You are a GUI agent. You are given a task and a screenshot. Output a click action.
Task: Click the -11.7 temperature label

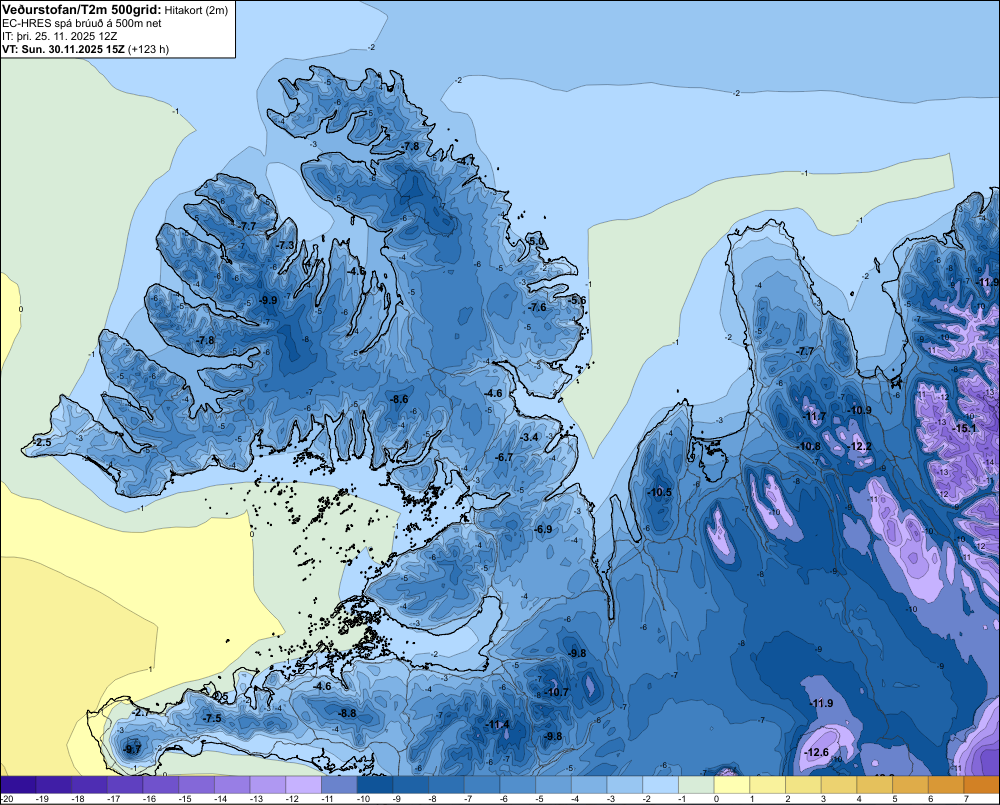814,417
